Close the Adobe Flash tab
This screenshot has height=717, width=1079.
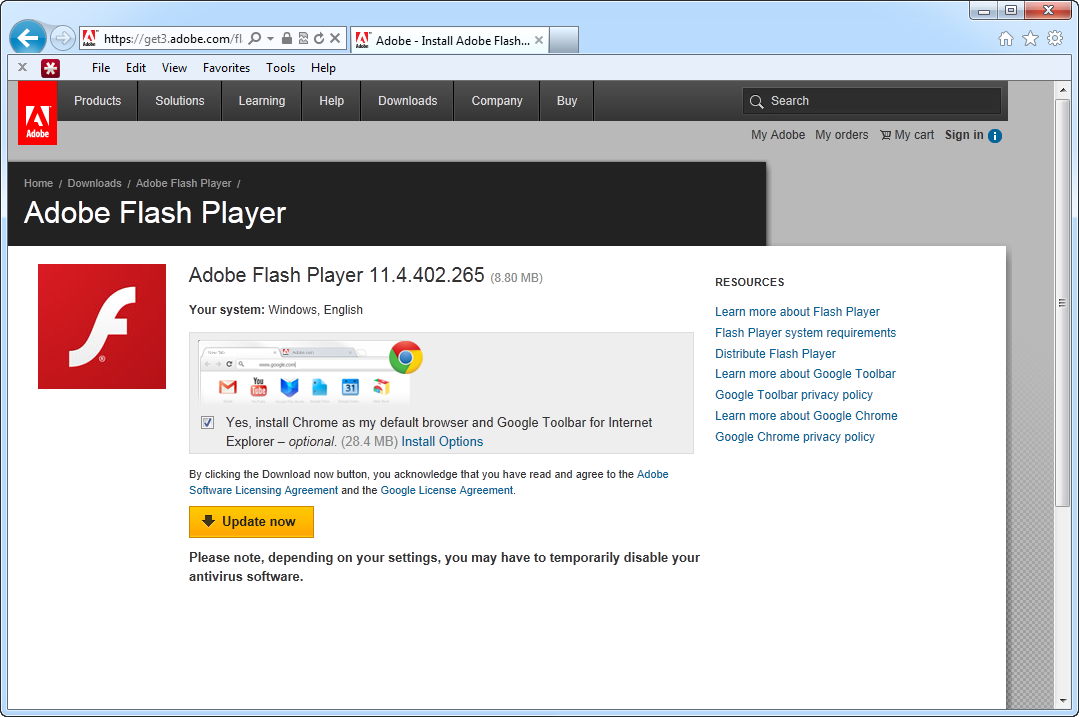click(x=539, y=41)
